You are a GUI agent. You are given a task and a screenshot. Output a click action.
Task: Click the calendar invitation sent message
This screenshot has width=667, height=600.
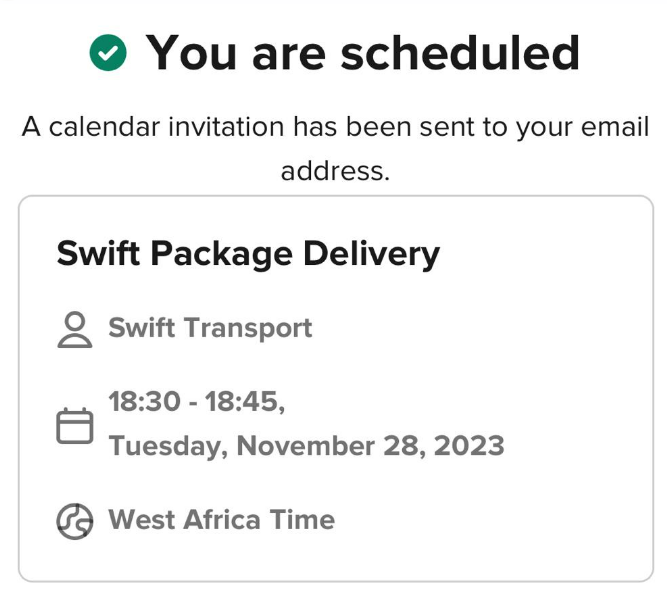pos(335,149)
